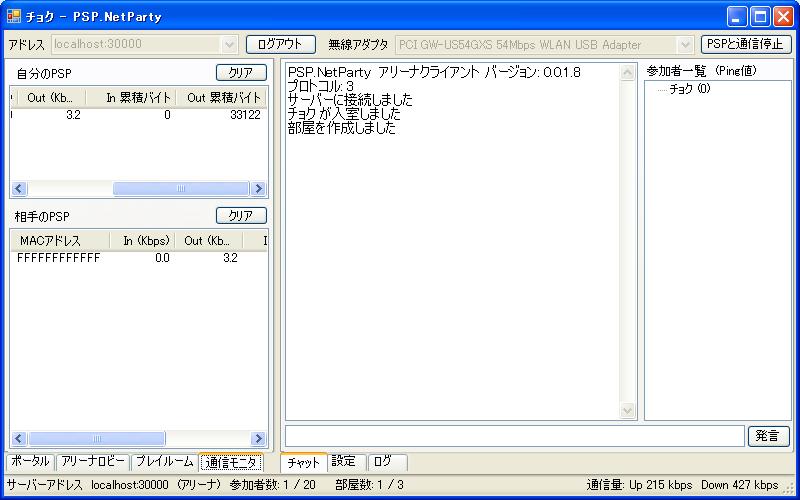
Task: Click the Out (Kb... column header in 自分のPSP
Action: 50,97
